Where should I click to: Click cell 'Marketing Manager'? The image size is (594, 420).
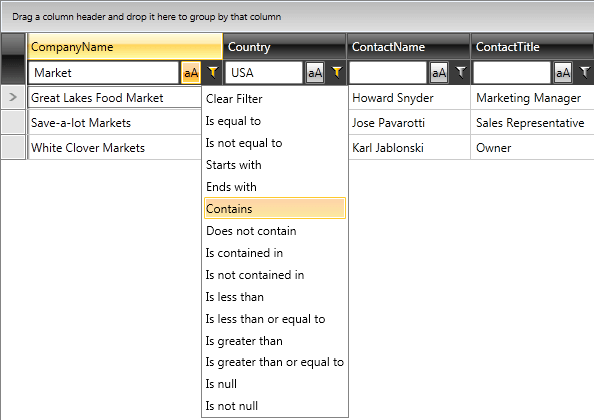[532, 98]
